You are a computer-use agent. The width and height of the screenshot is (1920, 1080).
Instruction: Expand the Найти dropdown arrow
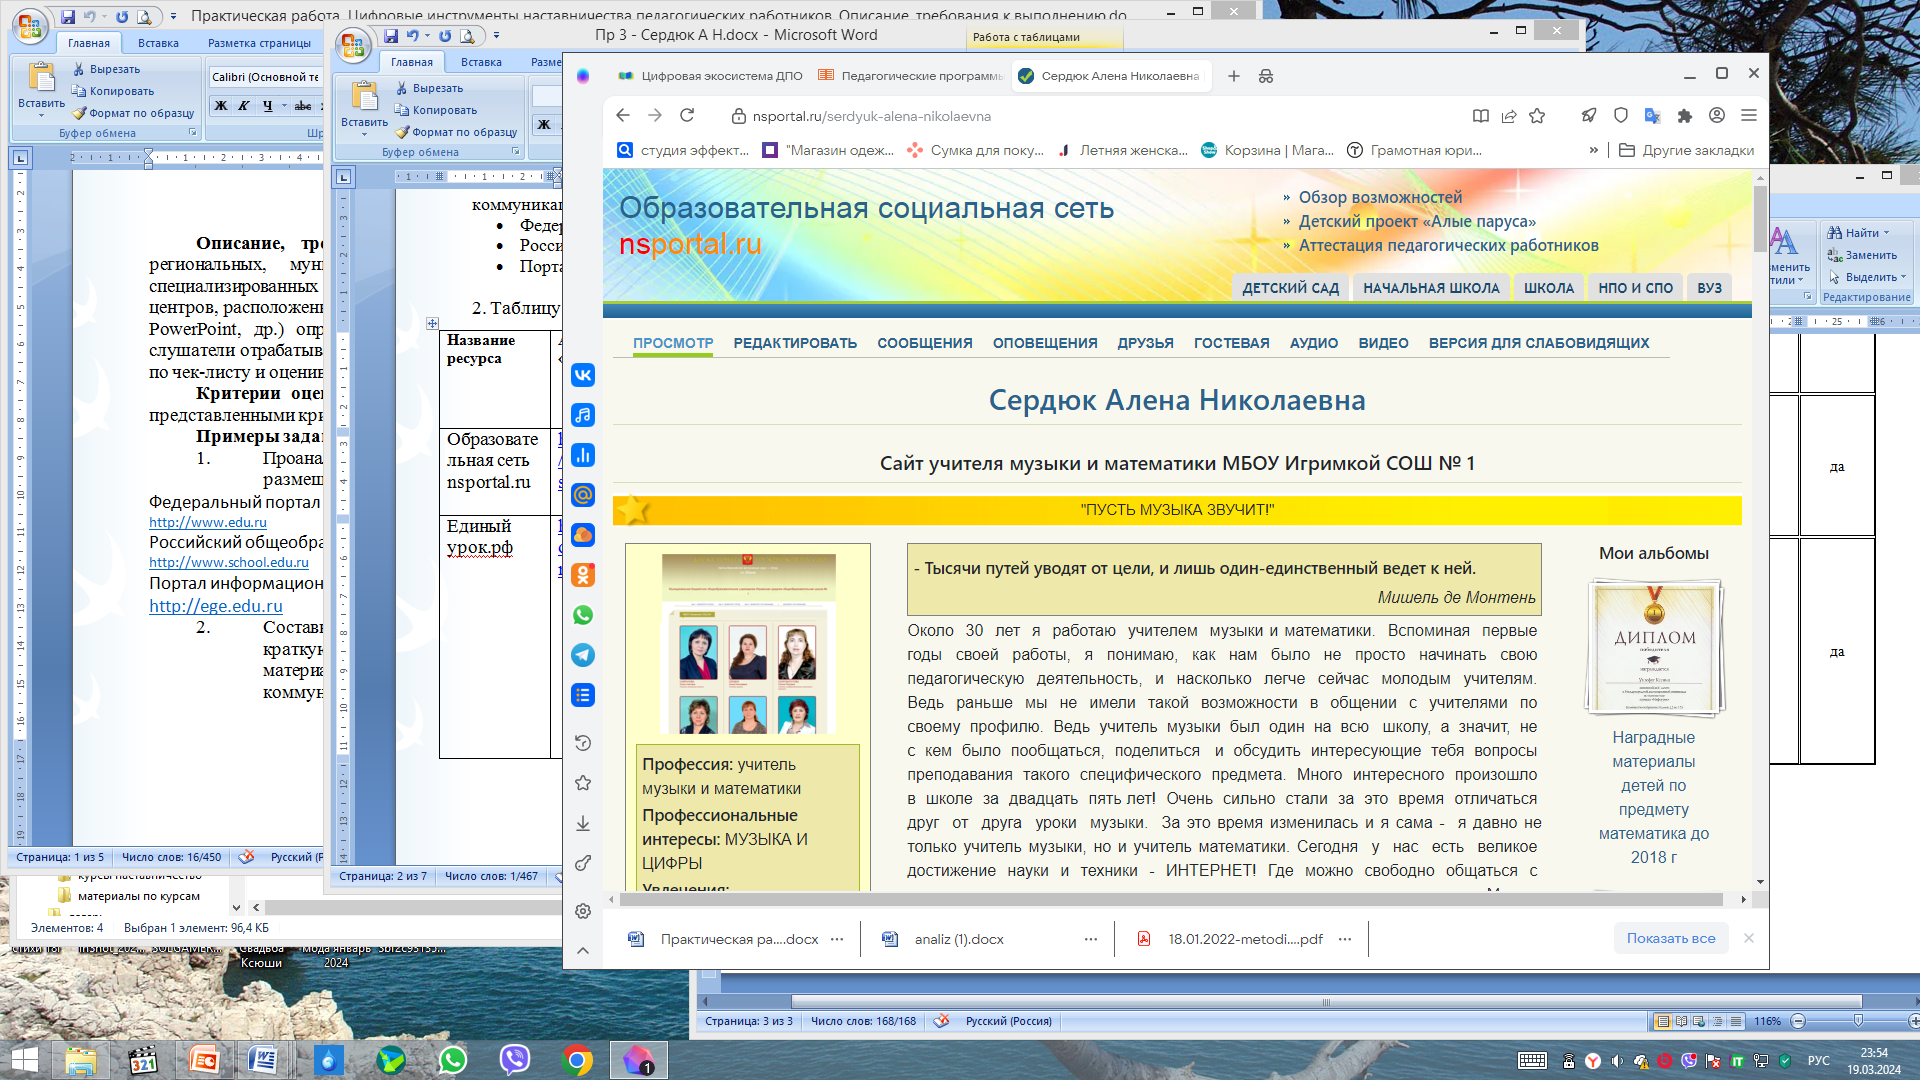pyautogui.click(x=1887, y=233)
